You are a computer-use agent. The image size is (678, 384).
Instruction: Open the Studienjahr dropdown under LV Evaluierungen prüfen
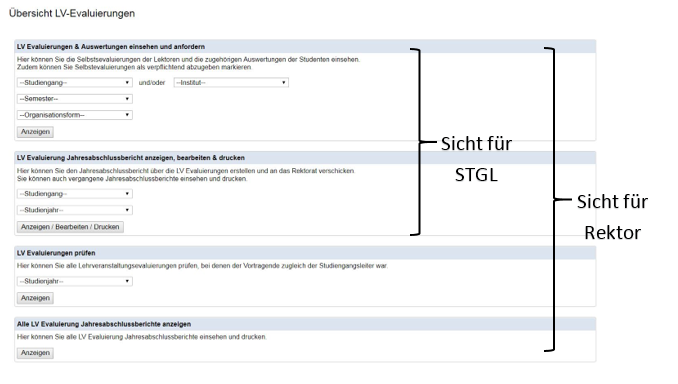click(x=75, y=282)
